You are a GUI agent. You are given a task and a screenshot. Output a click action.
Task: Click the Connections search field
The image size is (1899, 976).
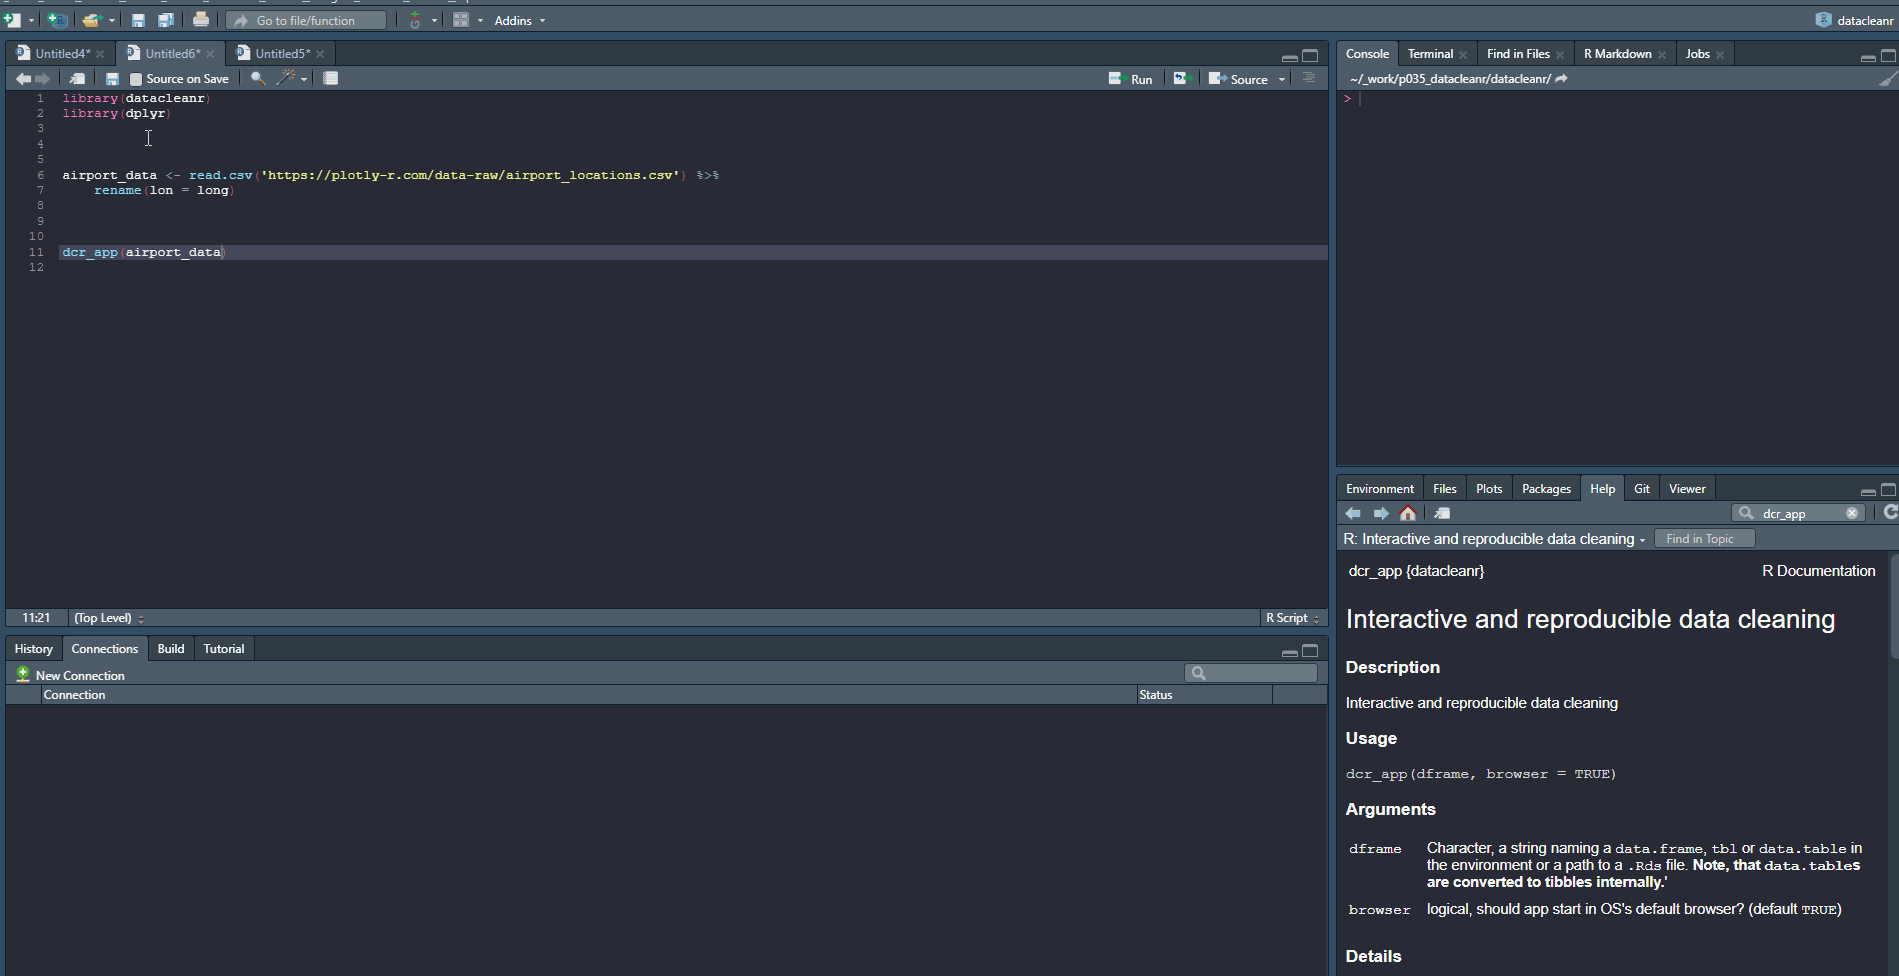point(1251,673)
